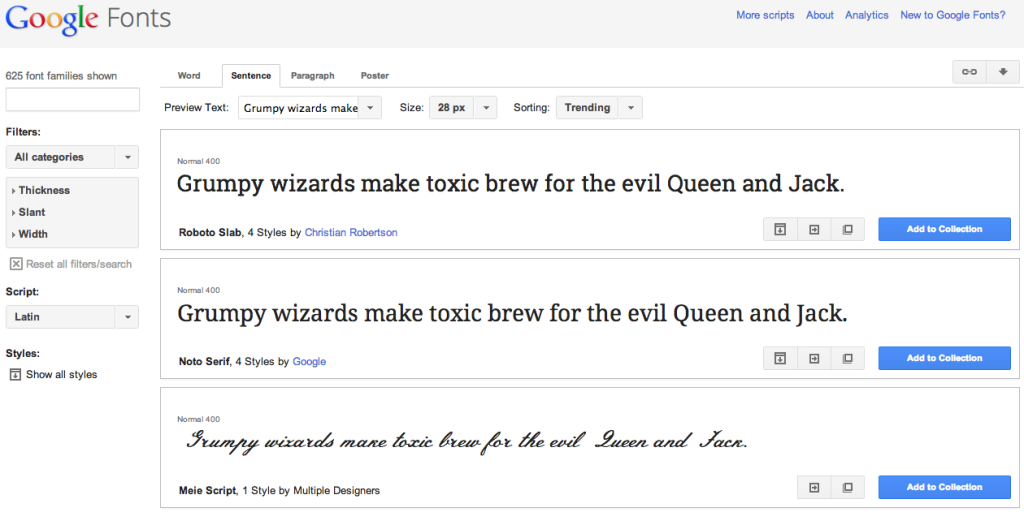Click the link icon button at top right
Screen dimensions: 1024x512
click(x=970, y=72)
